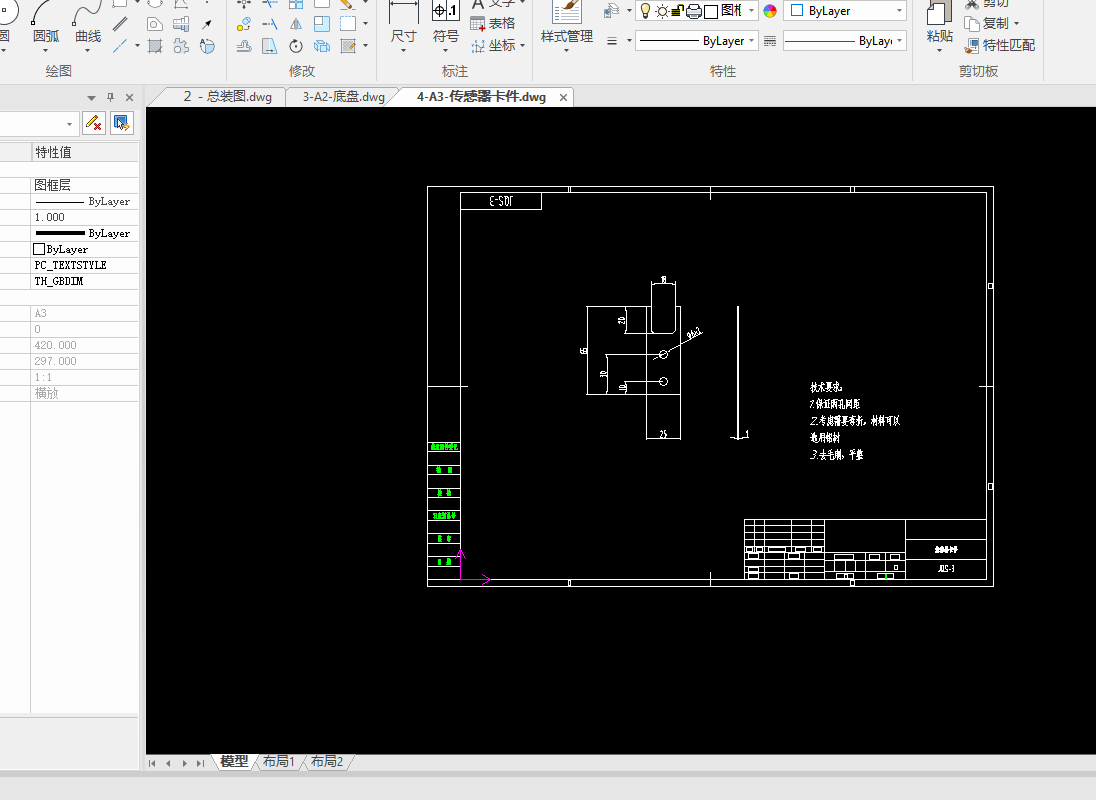Click the white layer color swatch
The height and width of the screenshot is (800, 1096).
711,11
